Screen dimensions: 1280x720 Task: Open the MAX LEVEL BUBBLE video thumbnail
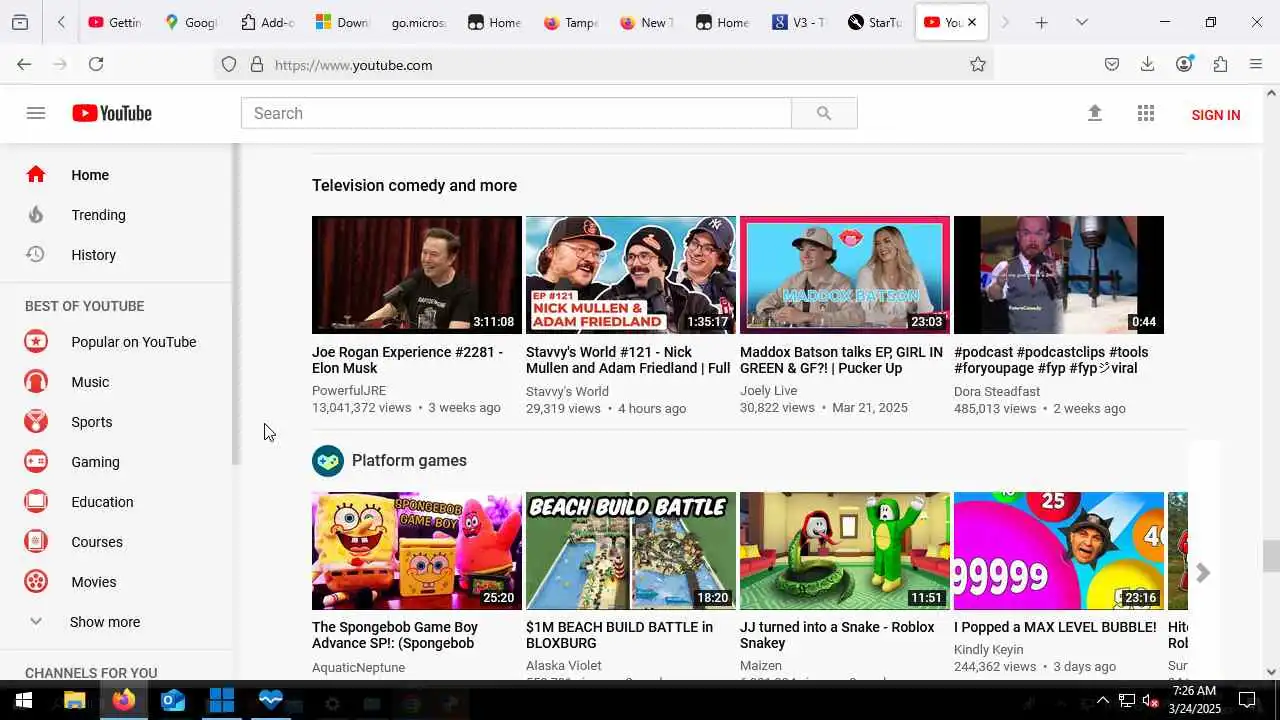tap(1059, 551)
